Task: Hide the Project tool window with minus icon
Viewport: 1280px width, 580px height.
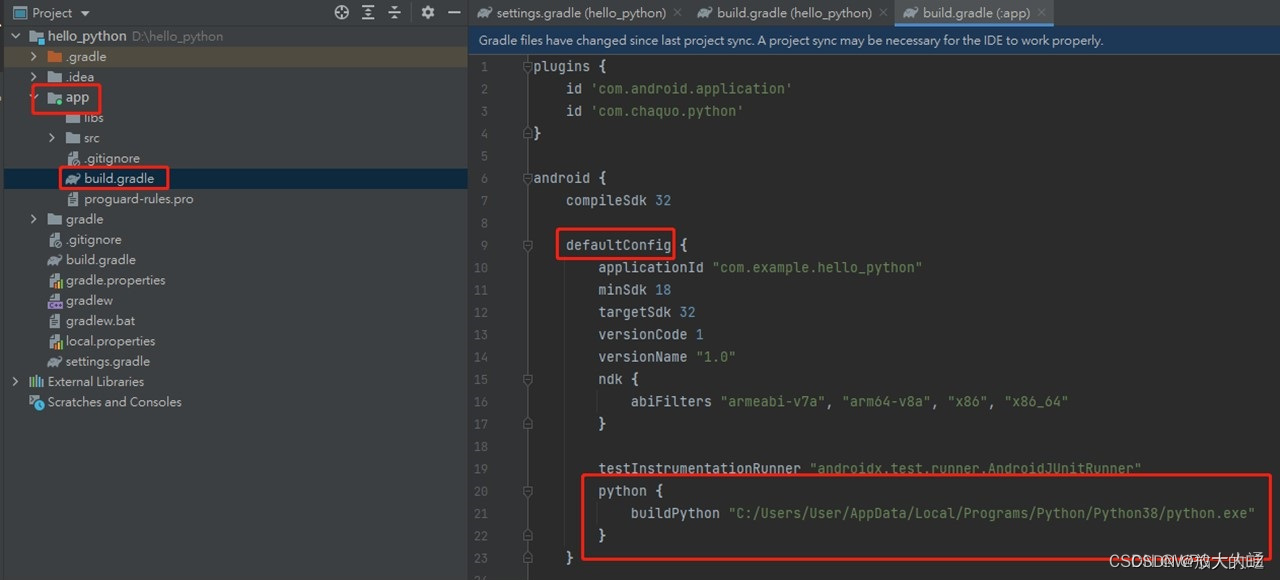Action: [453, 13]
